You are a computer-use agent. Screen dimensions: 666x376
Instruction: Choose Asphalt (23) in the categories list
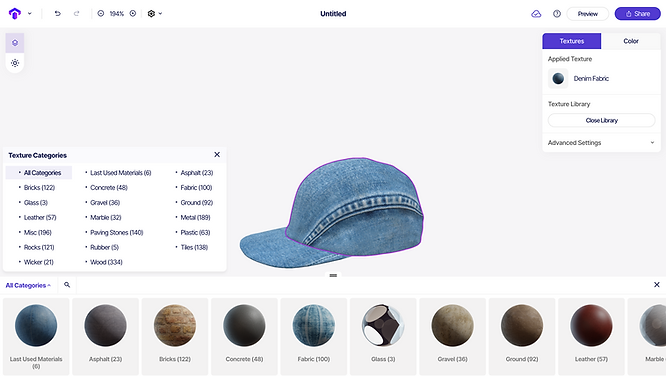point(197,172)
